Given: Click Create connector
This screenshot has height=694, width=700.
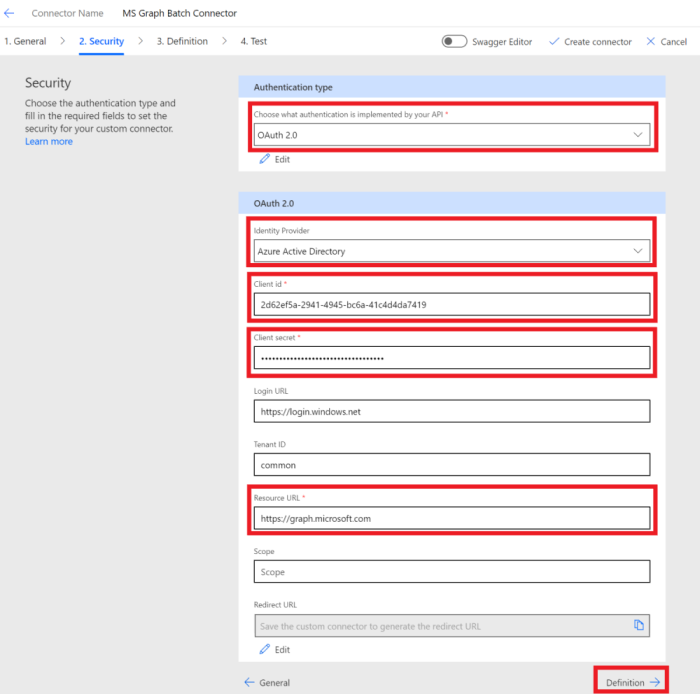Looking at the screenshot, I should pos(590,42).
